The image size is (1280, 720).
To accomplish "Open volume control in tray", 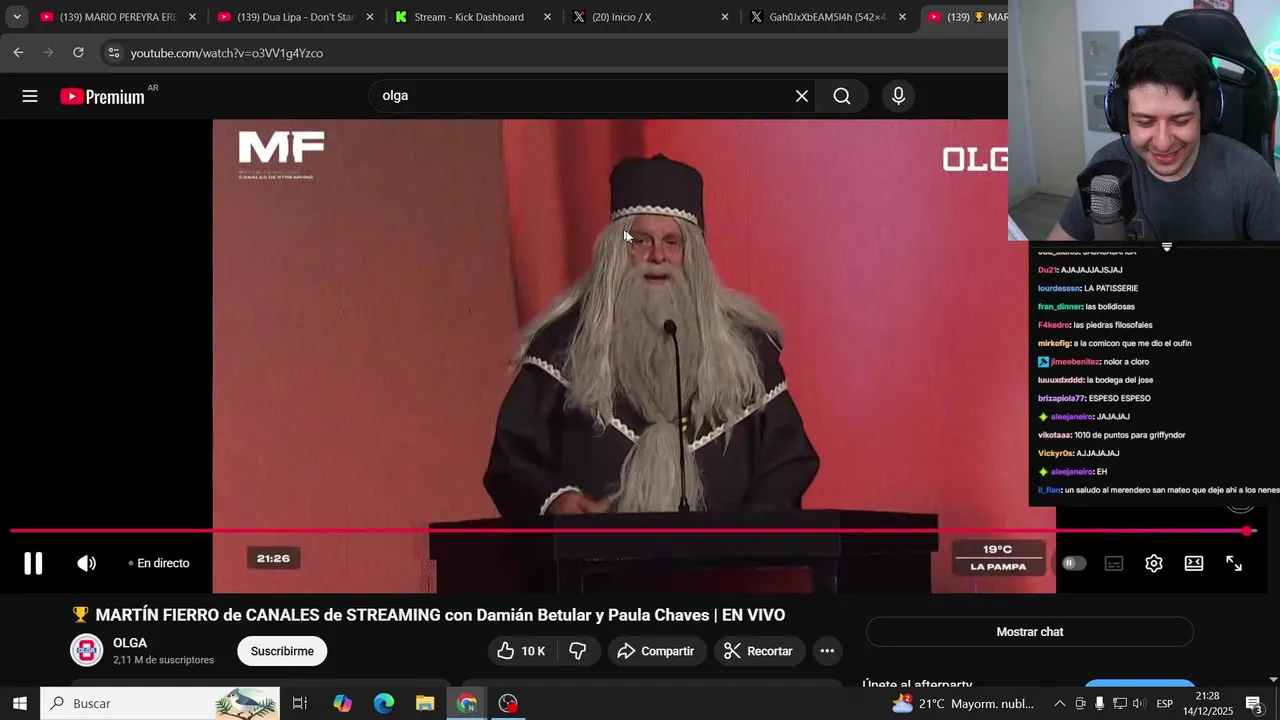I will [1138, 704].
